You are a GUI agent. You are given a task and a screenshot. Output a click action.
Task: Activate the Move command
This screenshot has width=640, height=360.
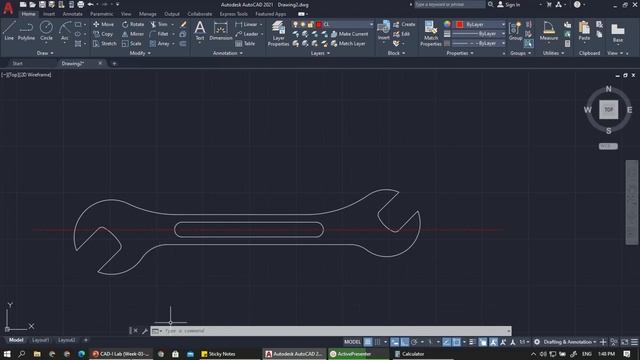pos(103,24)
